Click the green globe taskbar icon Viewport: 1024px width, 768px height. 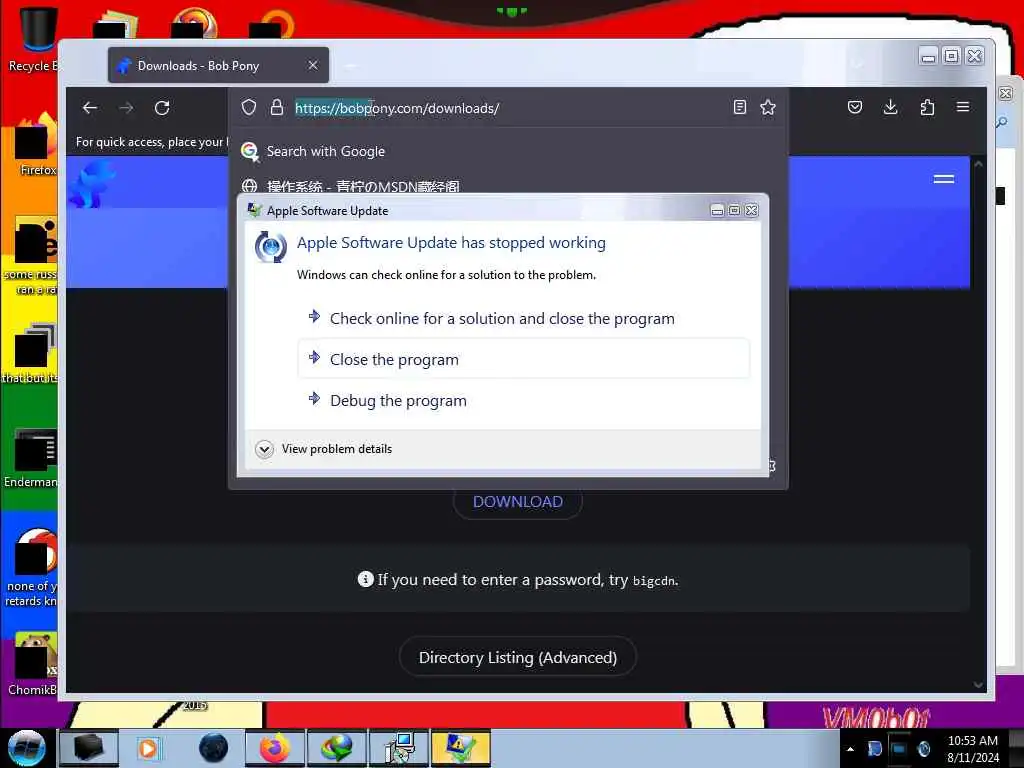pyautogui.click(x=336, y=748)
